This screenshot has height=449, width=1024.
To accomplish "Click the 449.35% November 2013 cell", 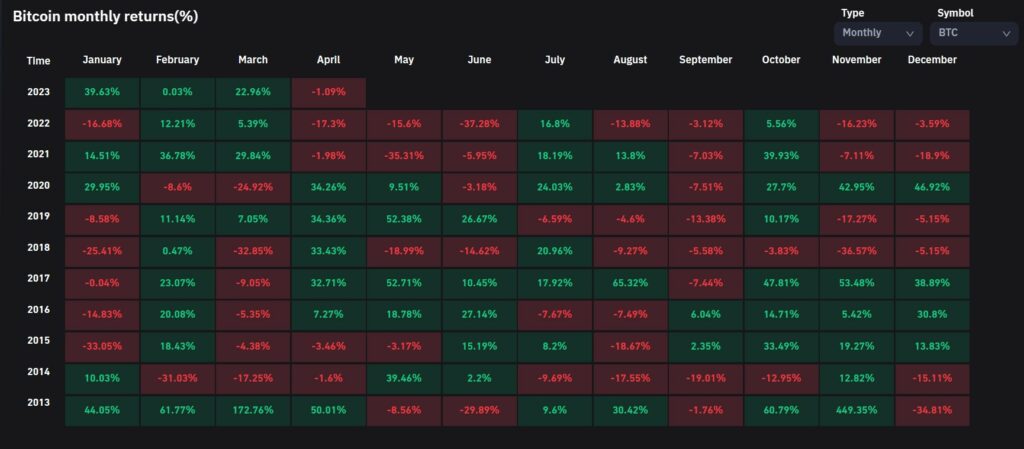I will click(x=856, y=410).
